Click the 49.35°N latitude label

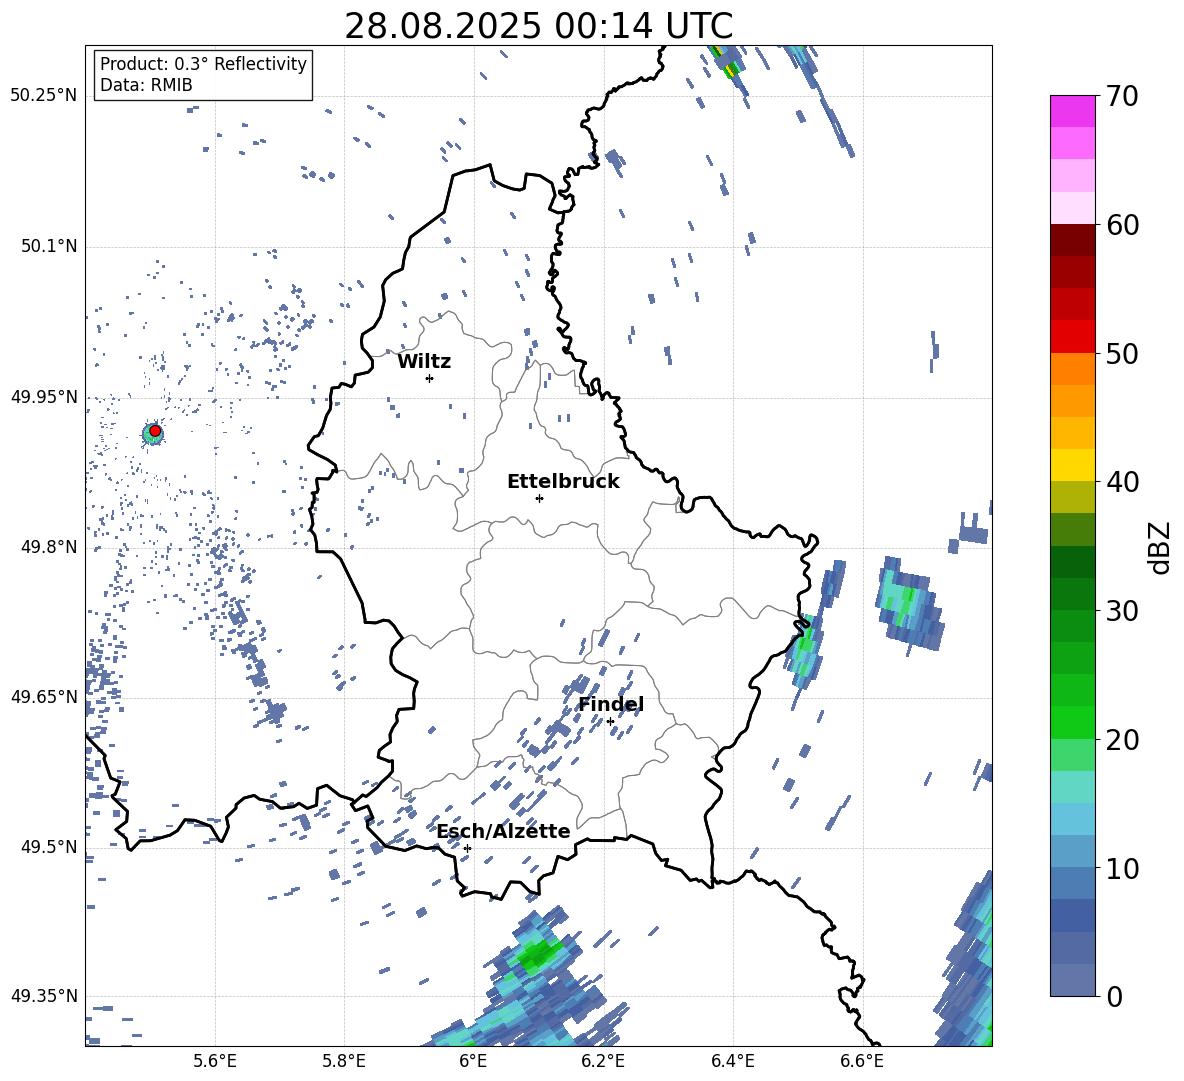[x=44, y=996]
